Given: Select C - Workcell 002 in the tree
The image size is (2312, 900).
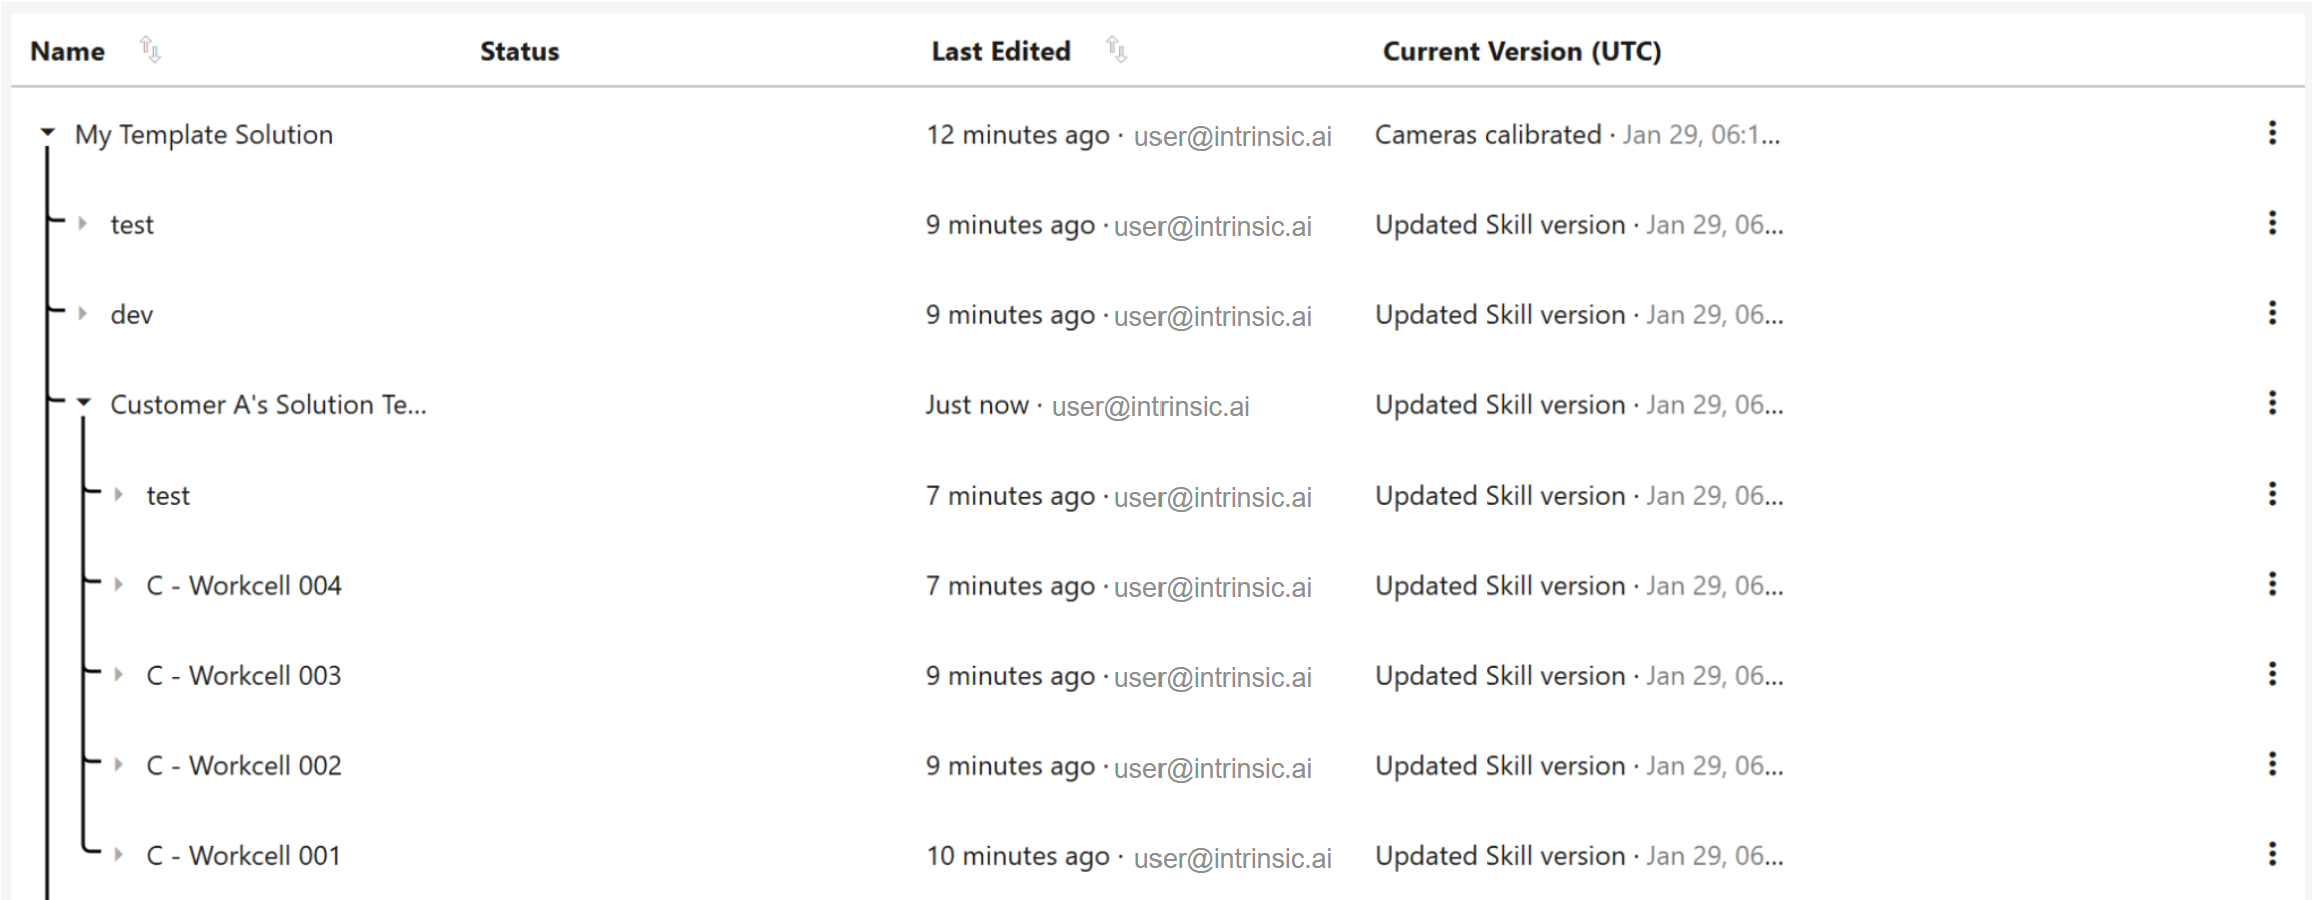Looking at the screenshot, I should point(244,766).
